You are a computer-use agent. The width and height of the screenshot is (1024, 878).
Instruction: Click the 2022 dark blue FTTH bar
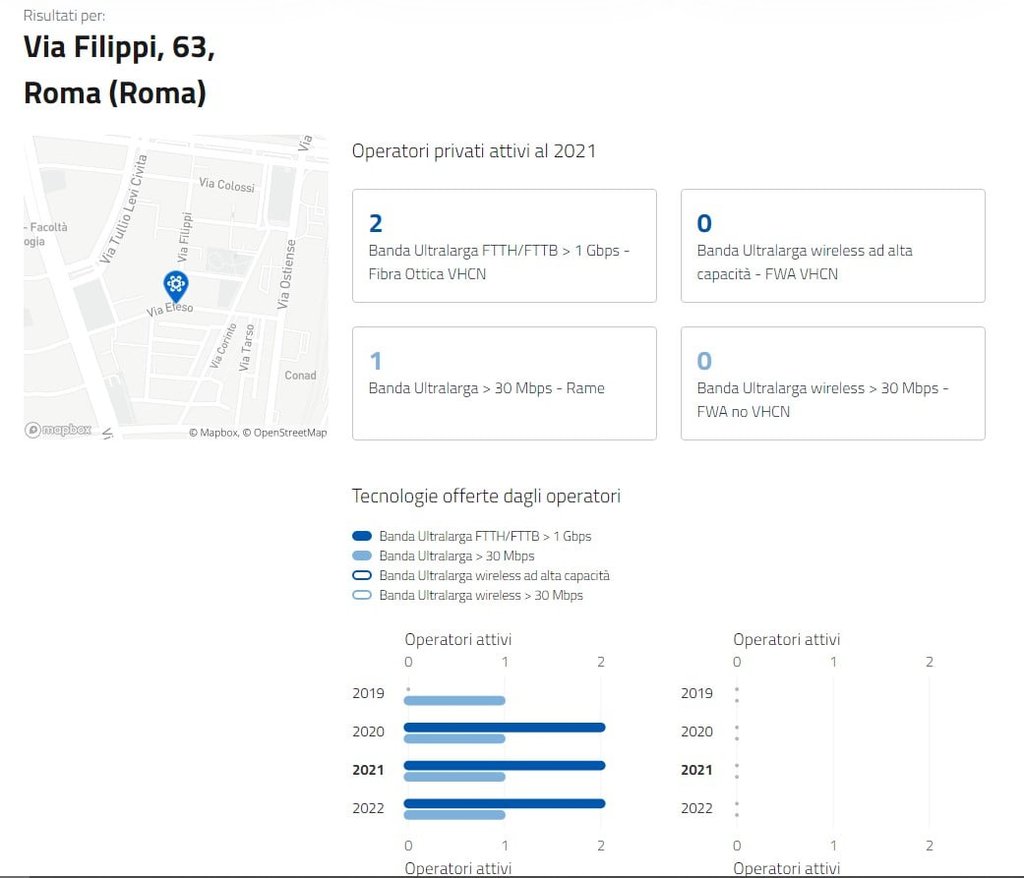(x=504, y=804)
